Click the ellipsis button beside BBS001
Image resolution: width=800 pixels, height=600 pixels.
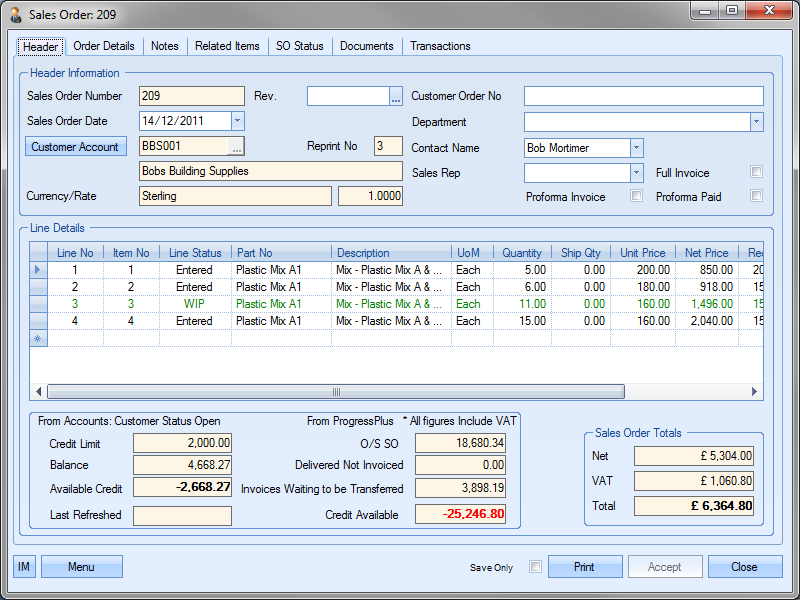pyautogui.click(x=237, y=147)
